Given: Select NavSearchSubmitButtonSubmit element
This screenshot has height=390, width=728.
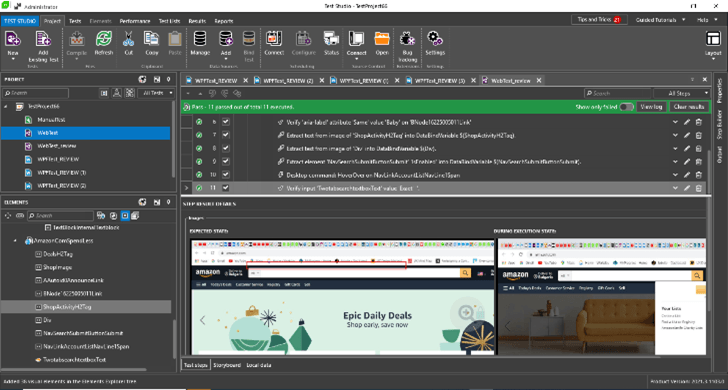Looking at the screenshot, I should [x=83, y=333].
